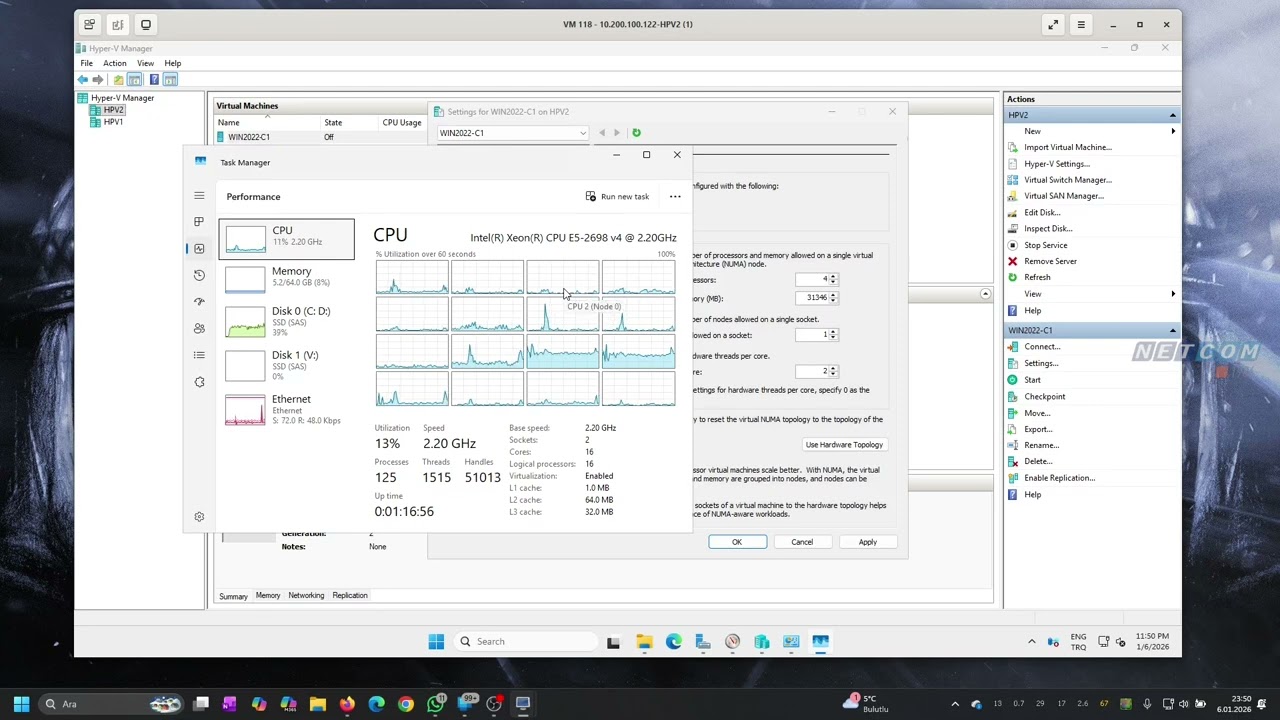This screenshot has width=1280, height=720.
Task: Expand New submenu arrow in Actions pane
Action: coord(1173,131)
